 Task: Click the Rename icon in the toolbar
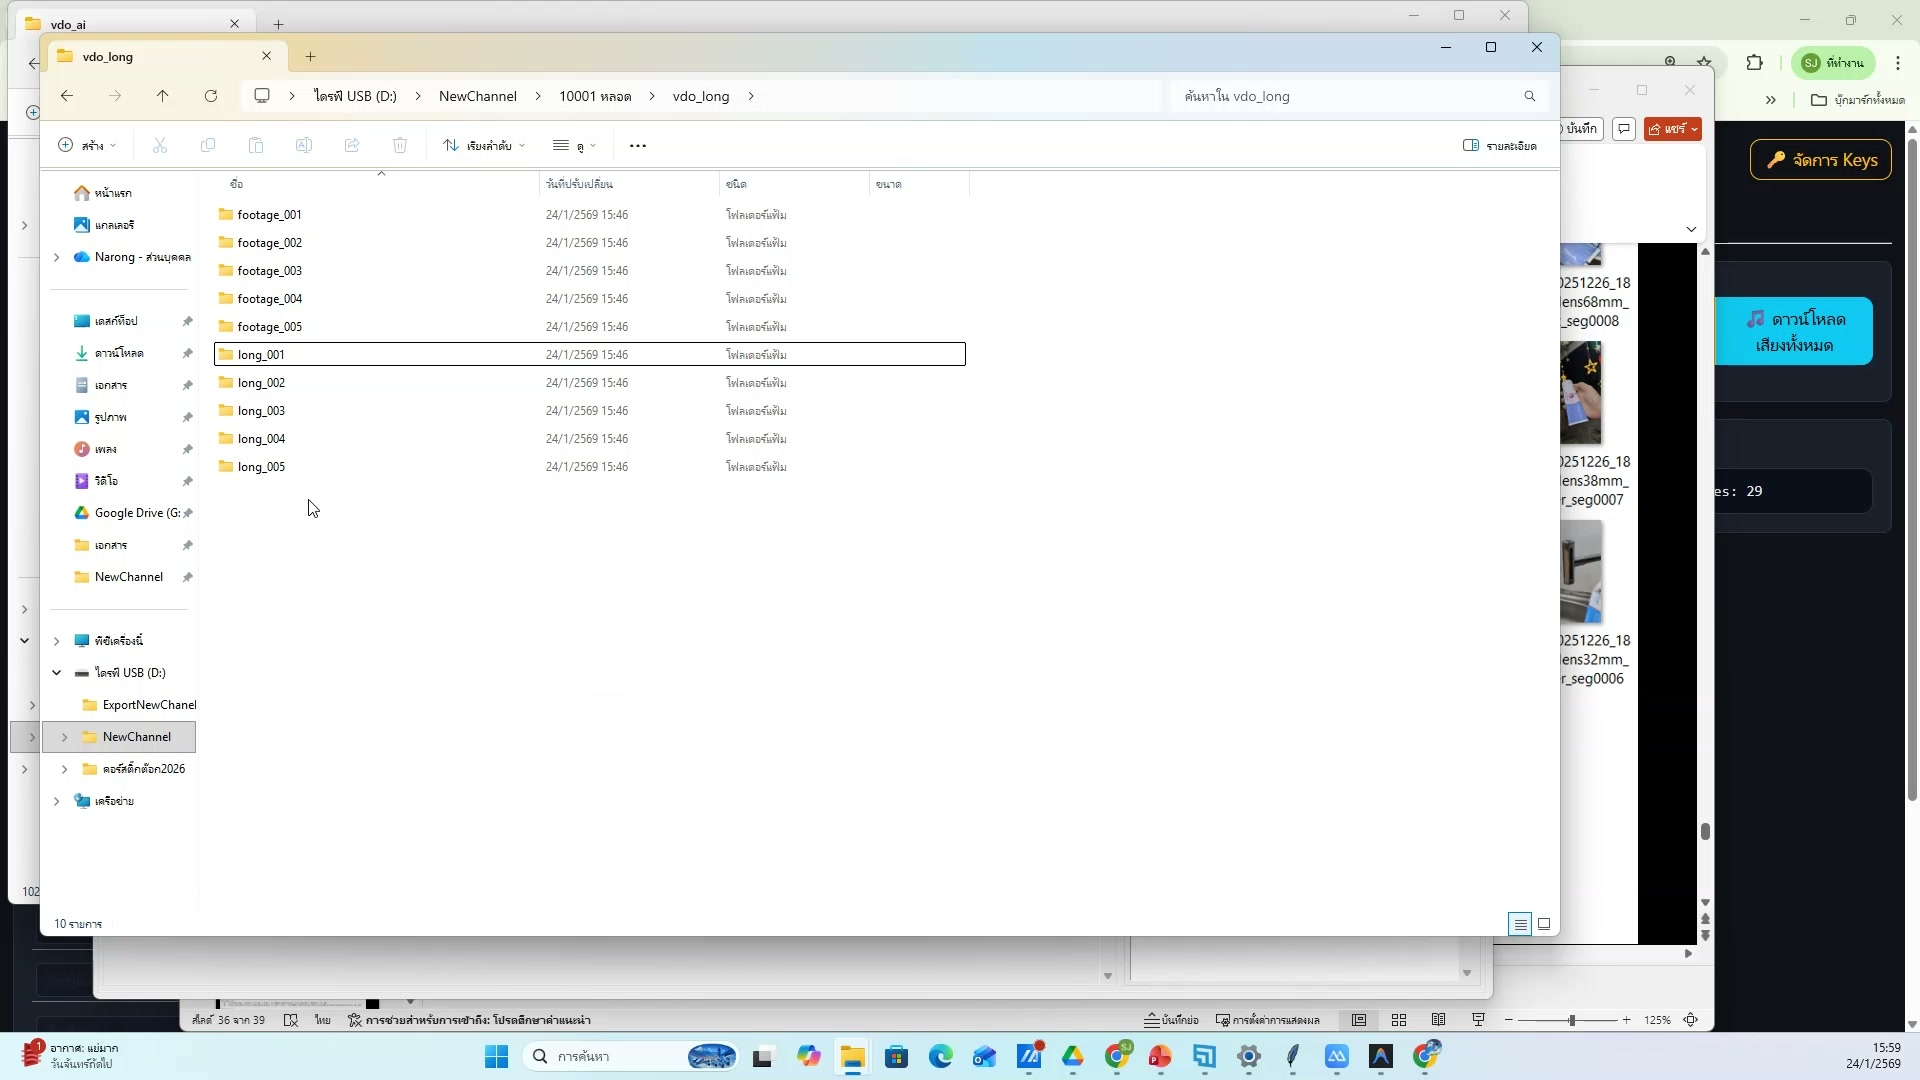[x=304, y=145]
